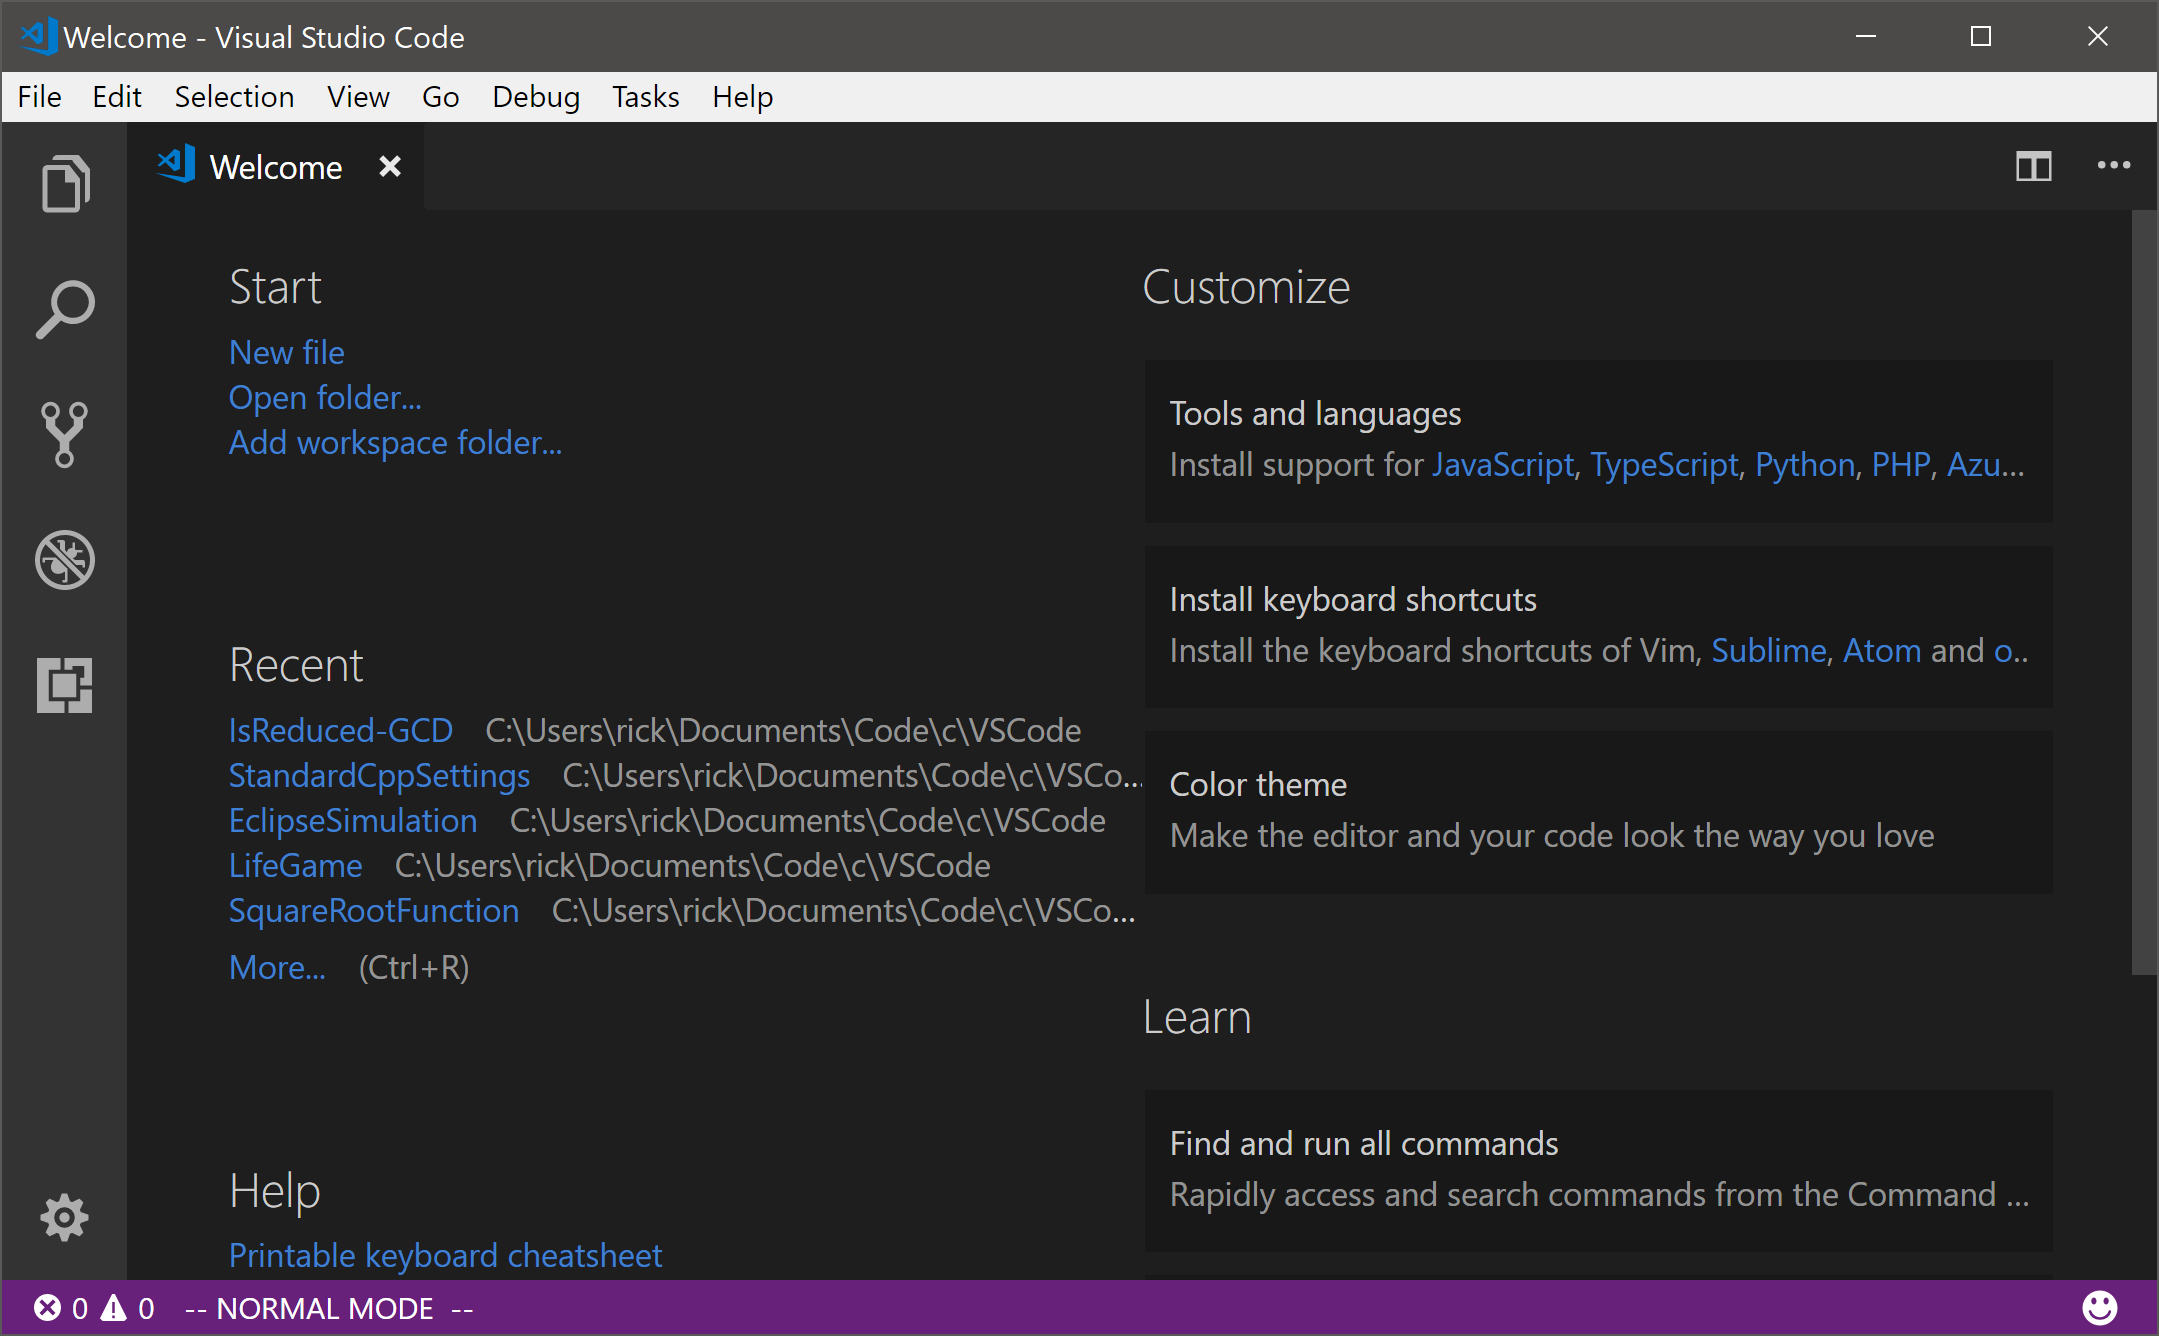Close the Welcome tab

click(390, 166)
